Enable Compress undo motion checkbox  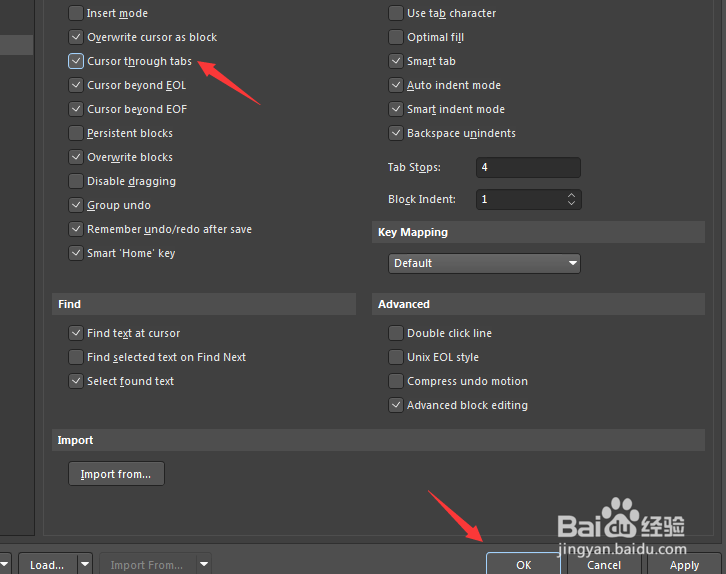coord(395,381)
